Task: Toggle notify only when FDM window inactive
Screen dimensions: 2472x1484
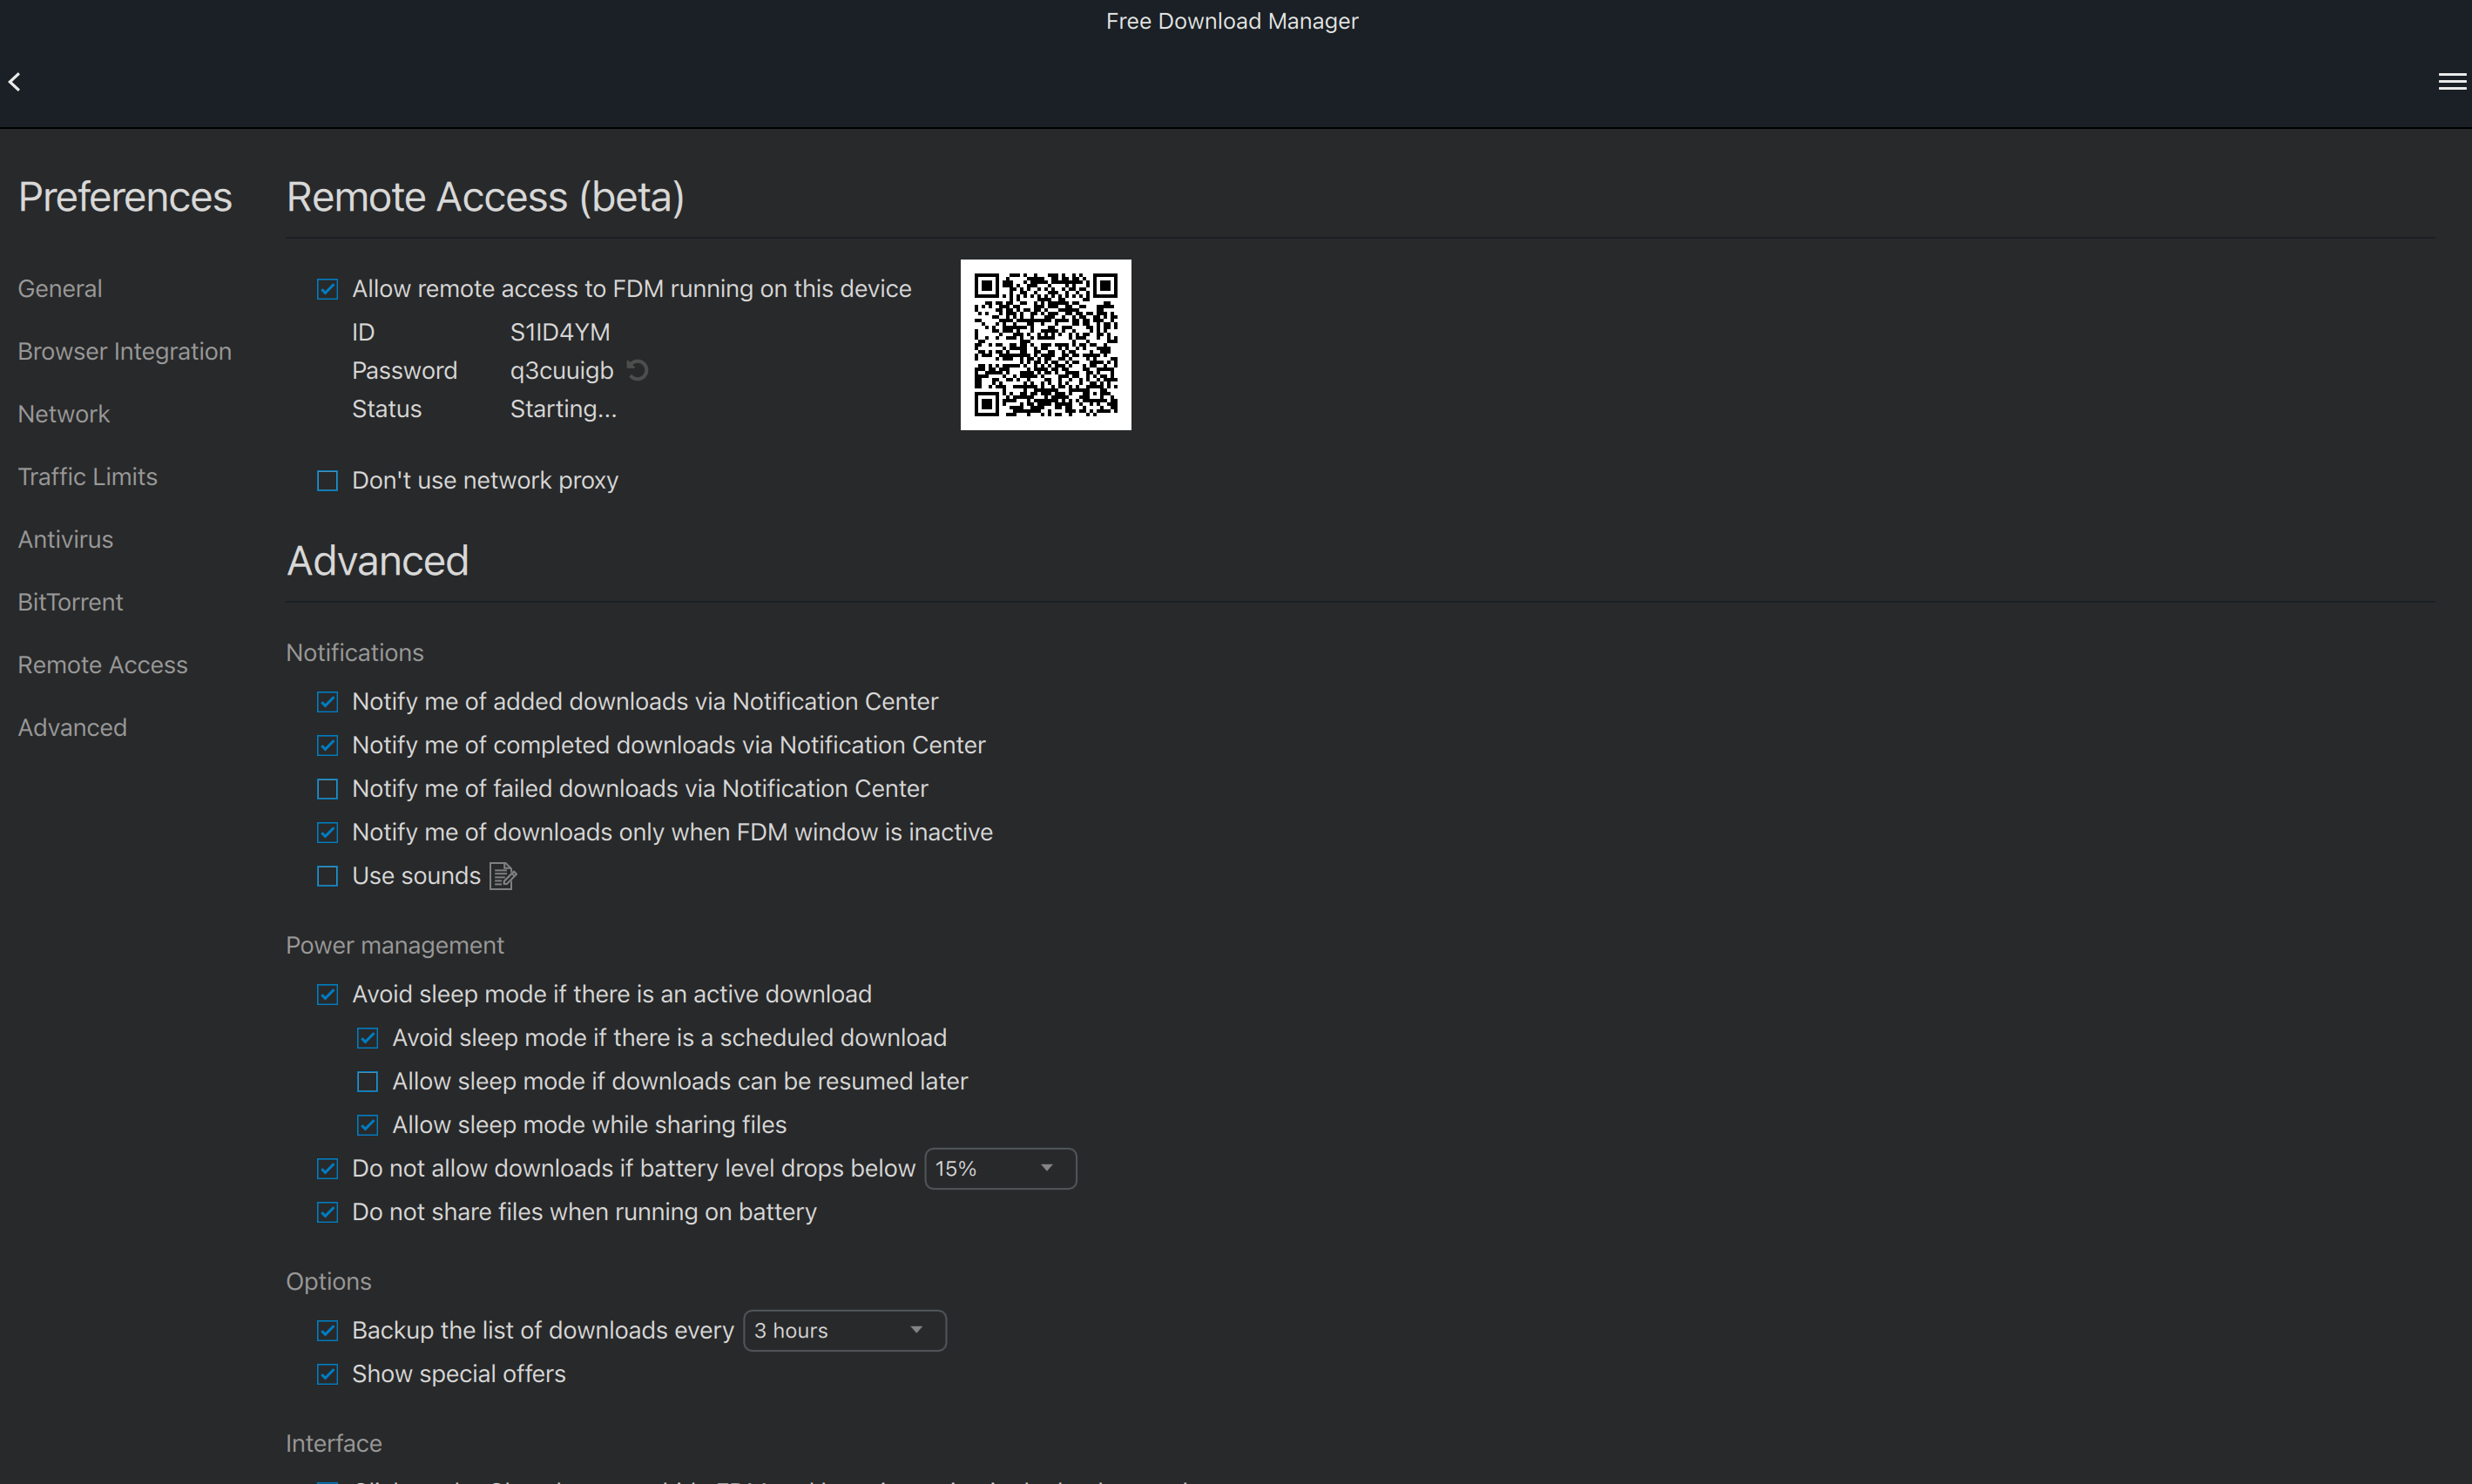Action: tap(327, 833)
